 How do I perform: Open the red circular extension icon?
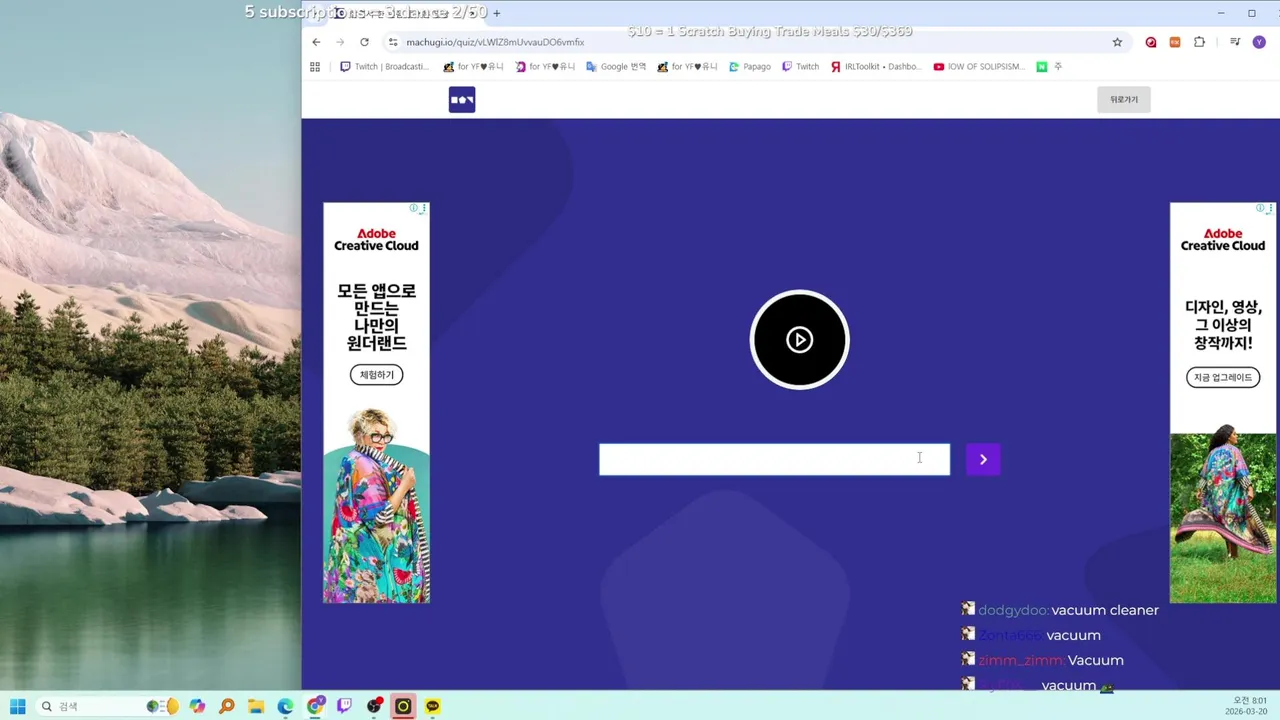point(1151,42)
